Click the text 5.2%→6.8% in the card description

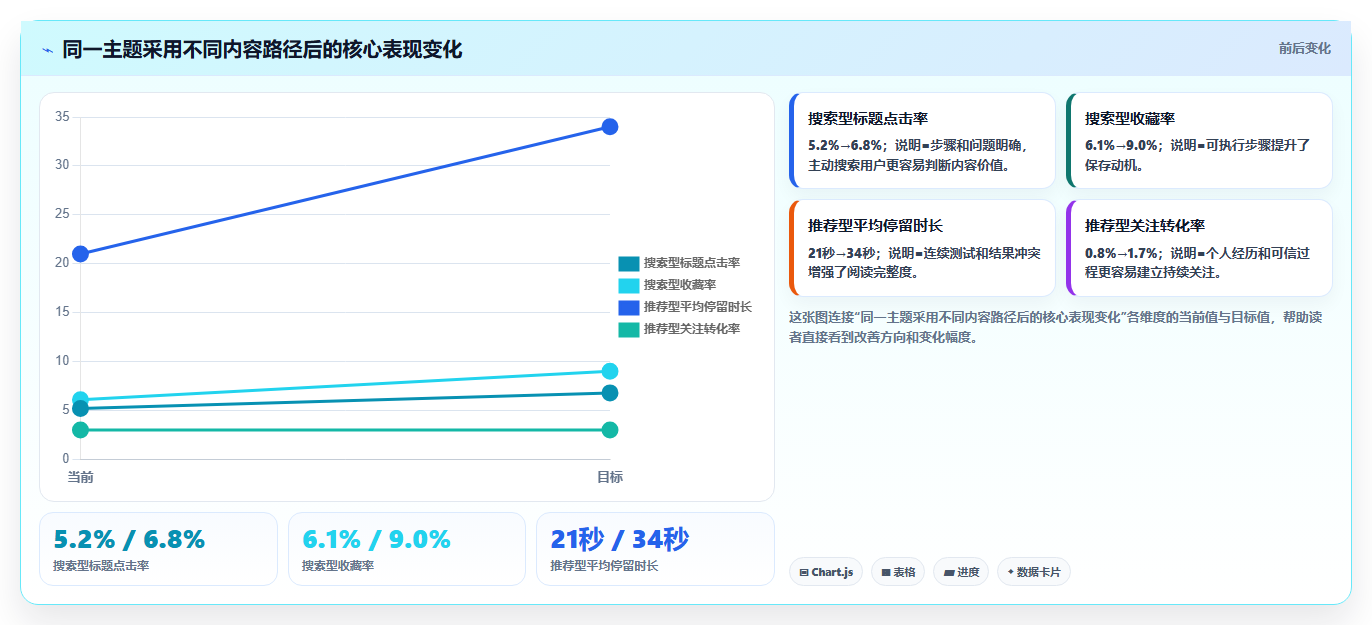tap(845, 145)
